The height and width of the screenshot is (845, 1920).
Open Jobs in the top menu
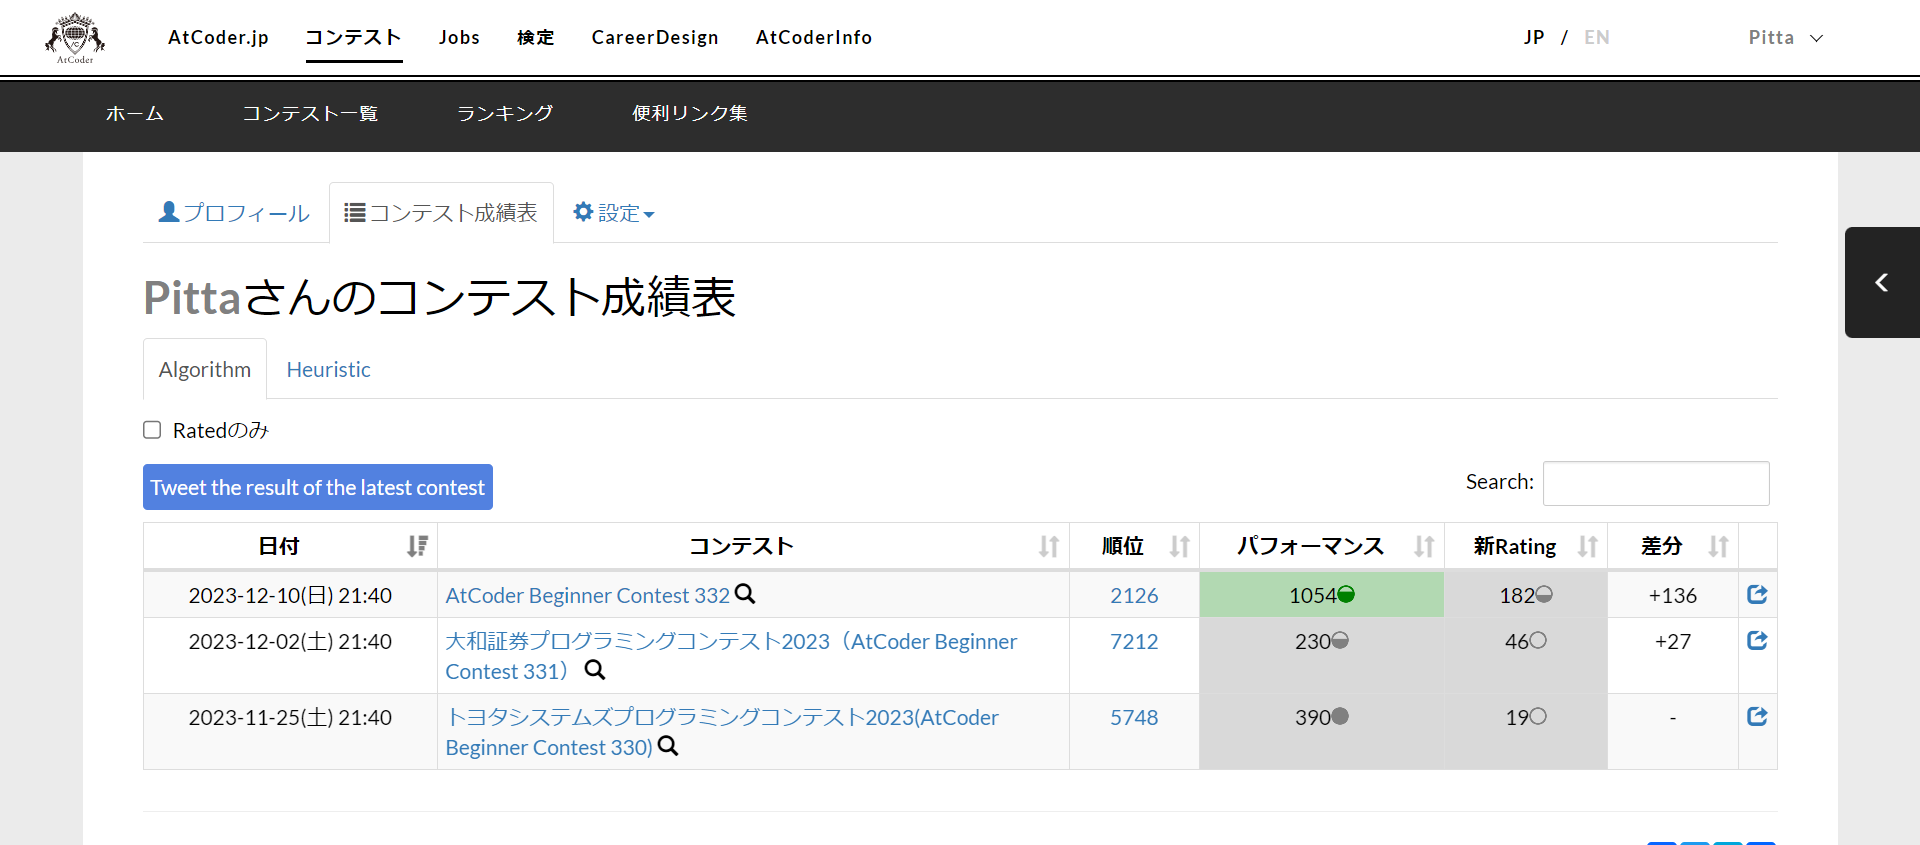(x=459, y=38)
